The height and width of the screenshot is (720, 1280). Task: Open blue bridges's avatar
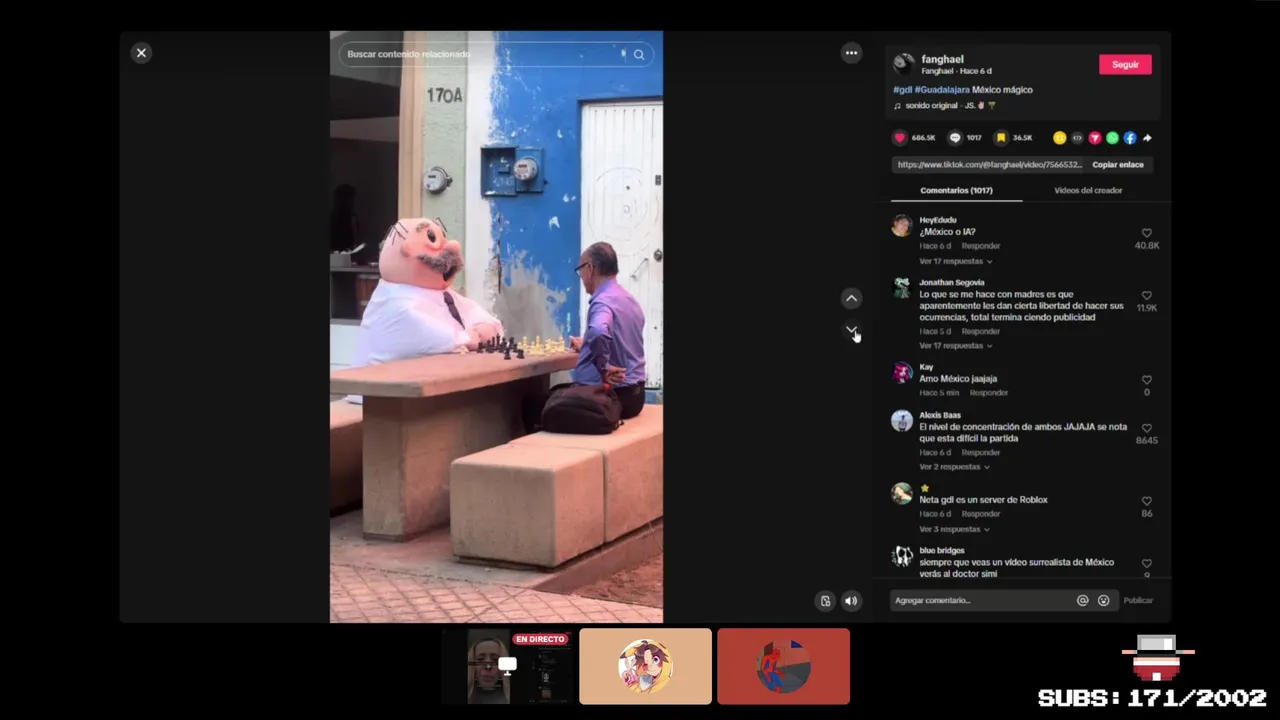click(x=902, y=556)
